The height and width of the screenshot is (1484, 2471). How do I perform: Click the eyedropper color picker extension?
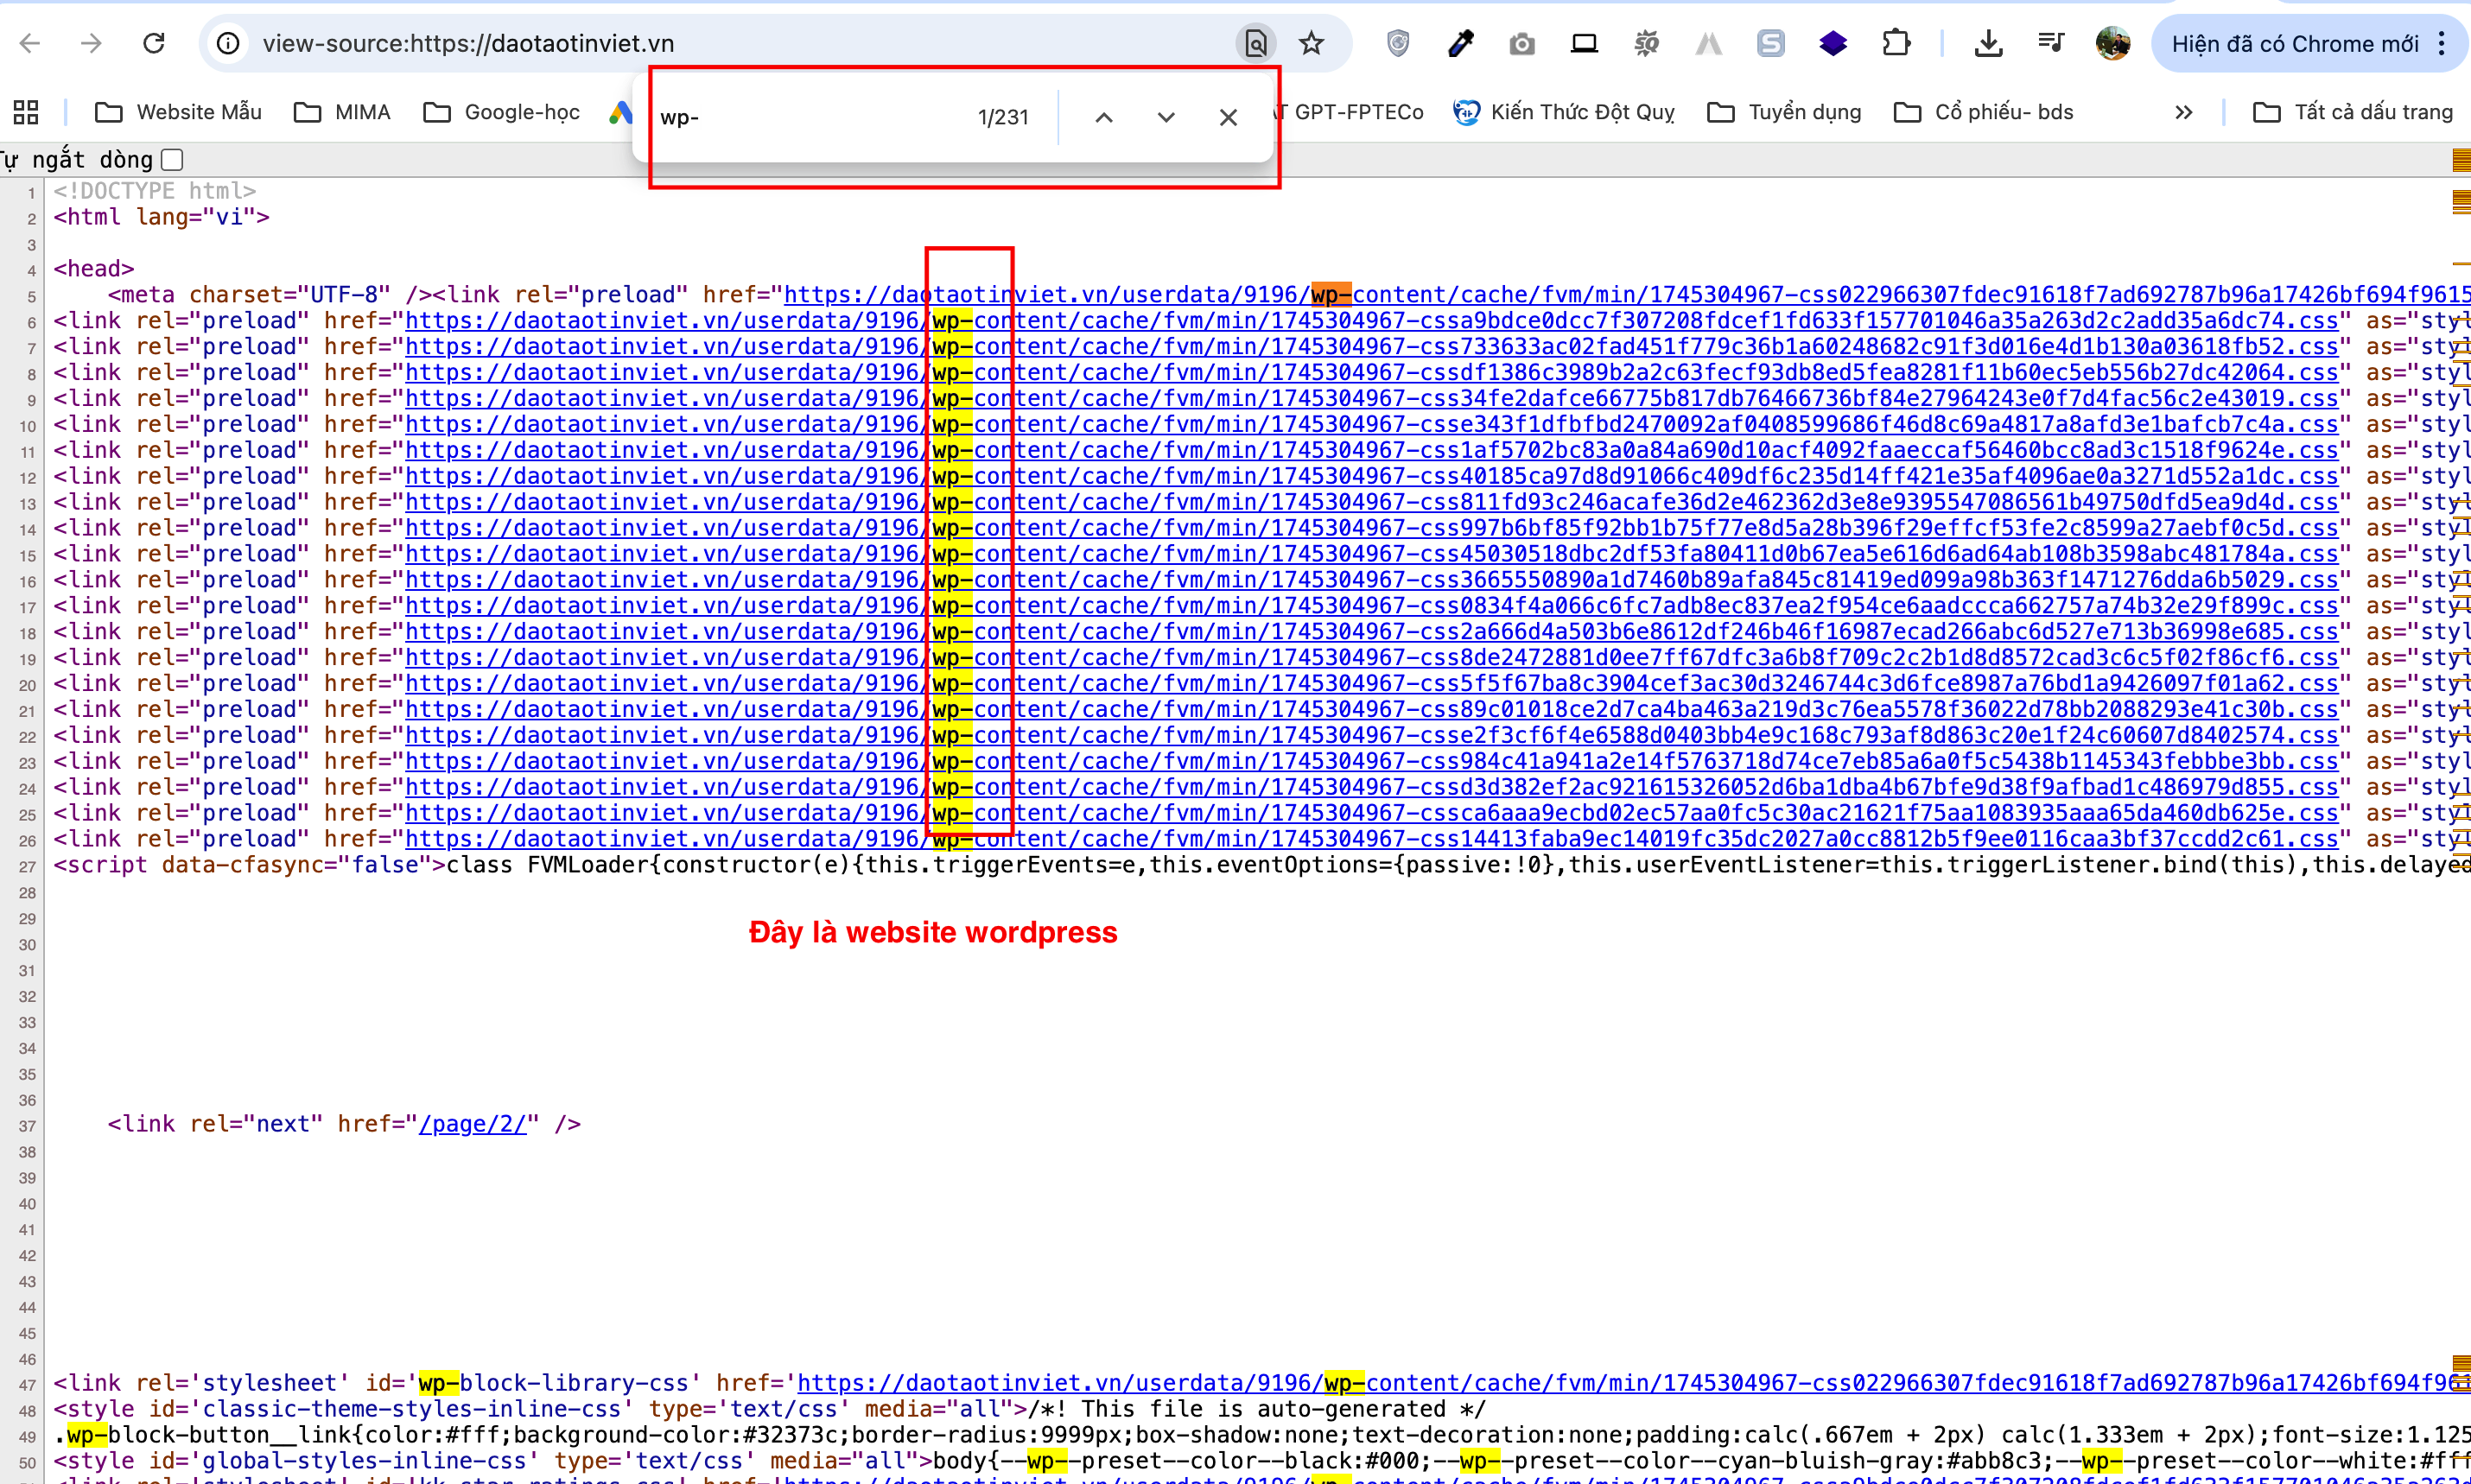point(1460,43)
